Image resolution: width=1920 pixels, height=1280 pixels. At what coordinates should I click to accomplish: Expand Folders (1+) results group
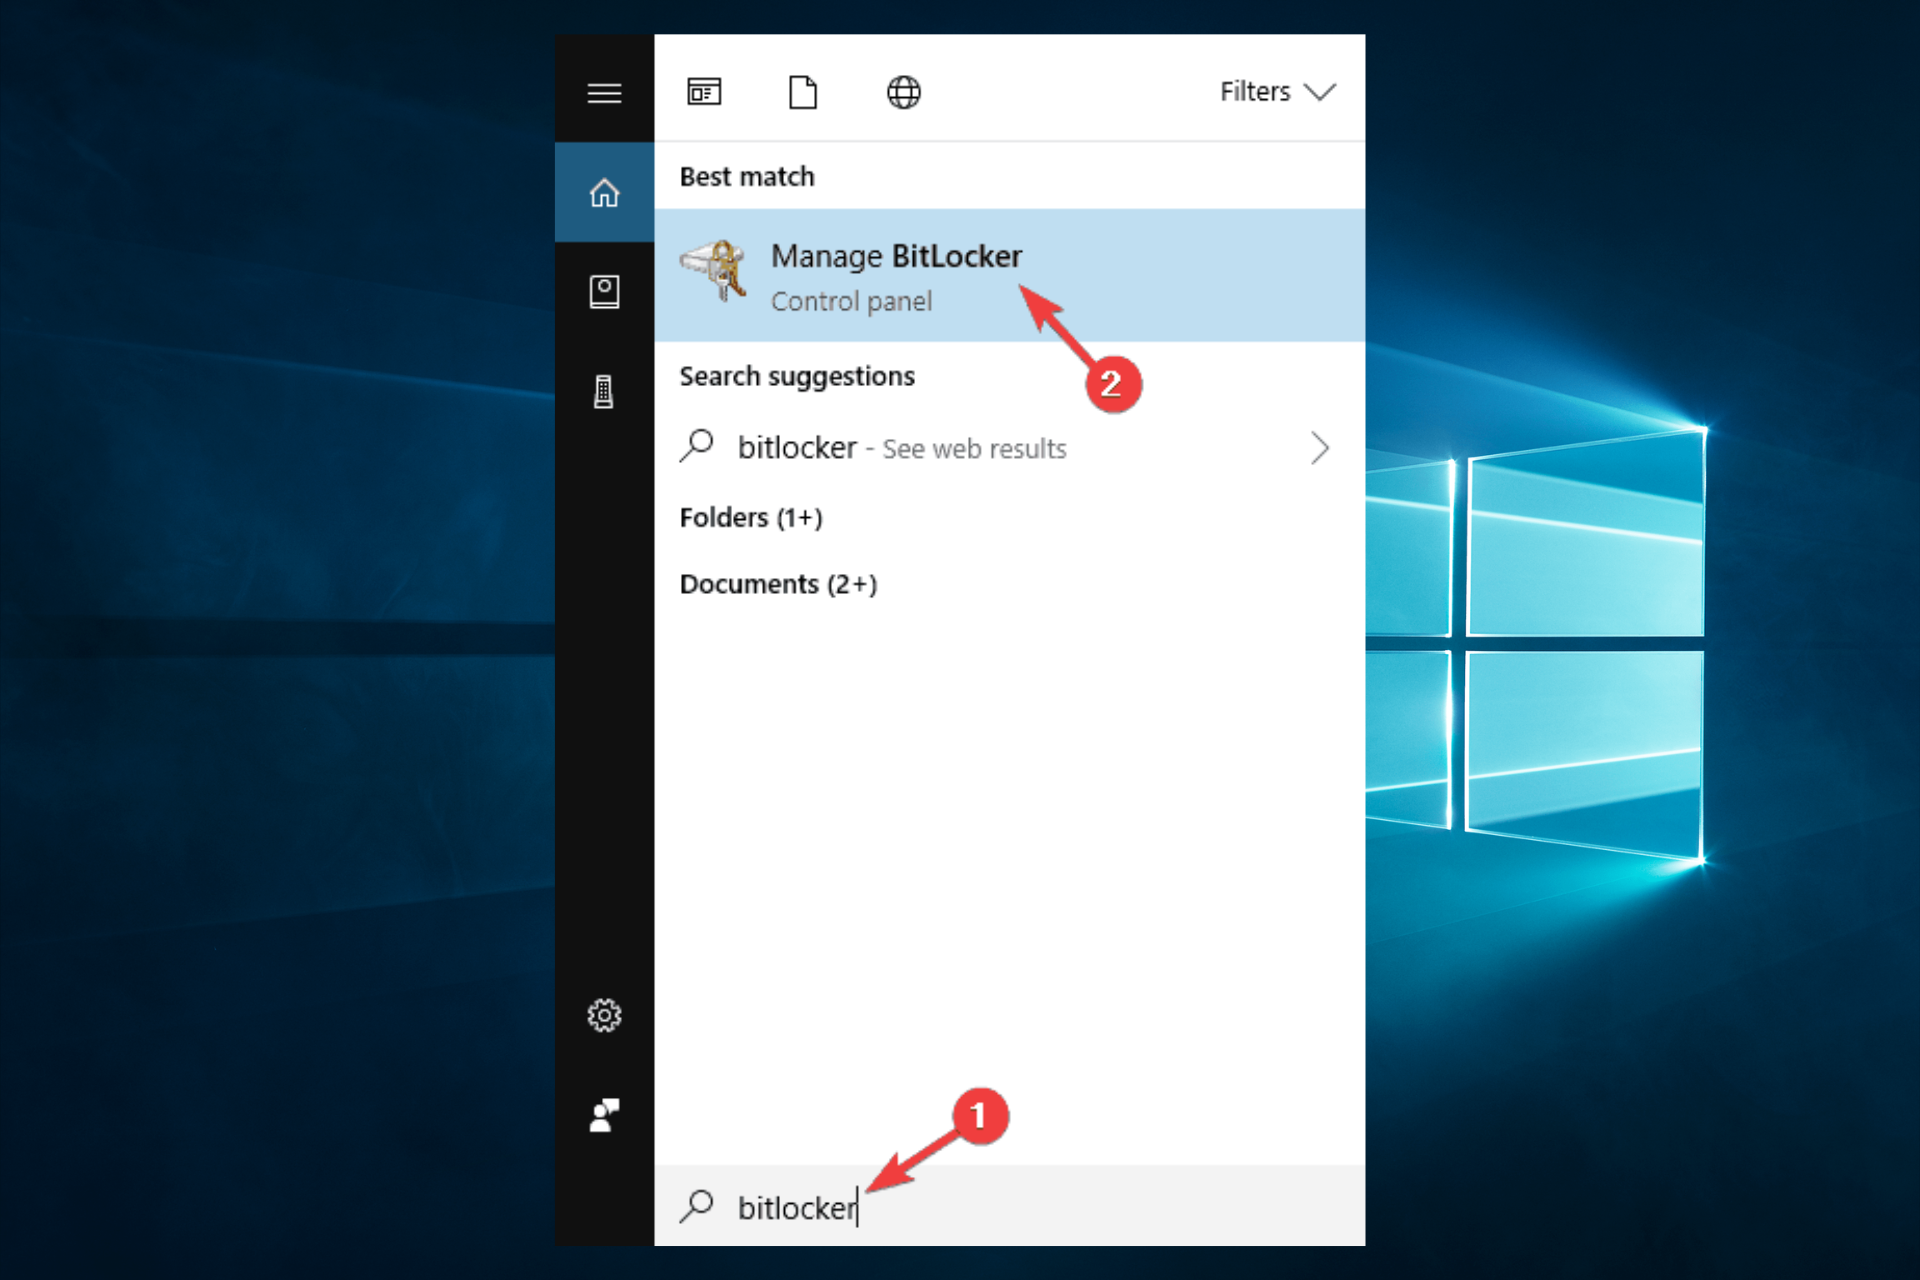[751, 518]
